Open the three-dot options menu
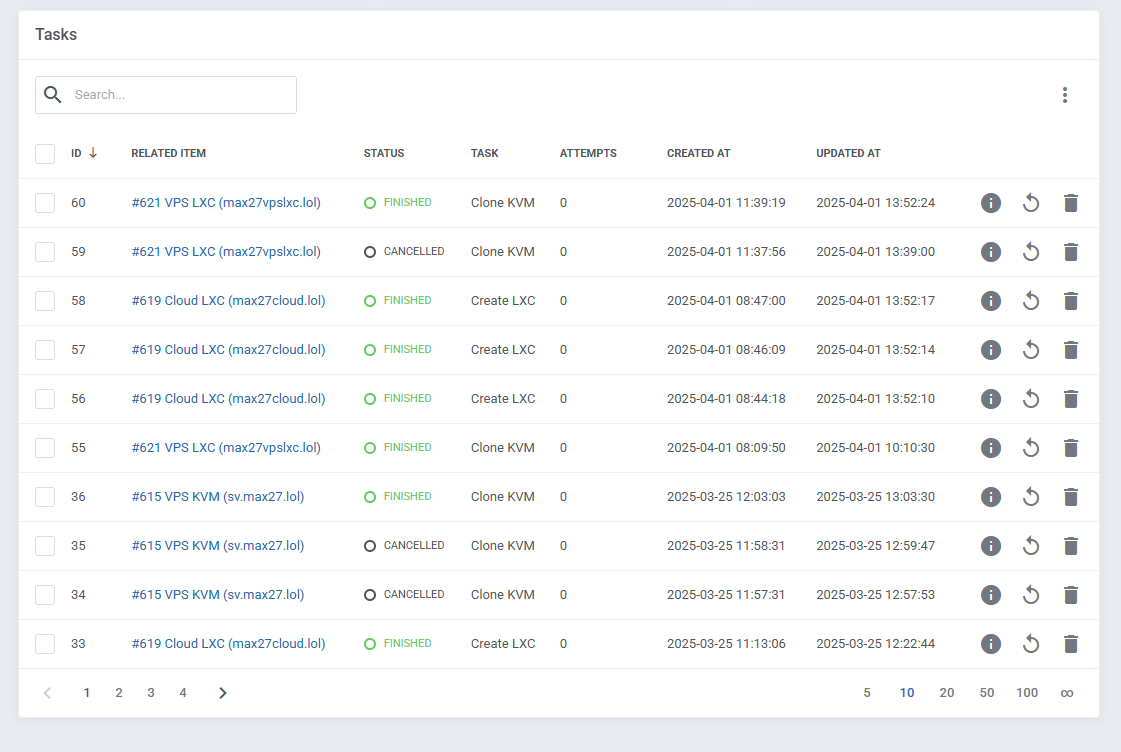 pyautogui.click(x=1065, y=95)
